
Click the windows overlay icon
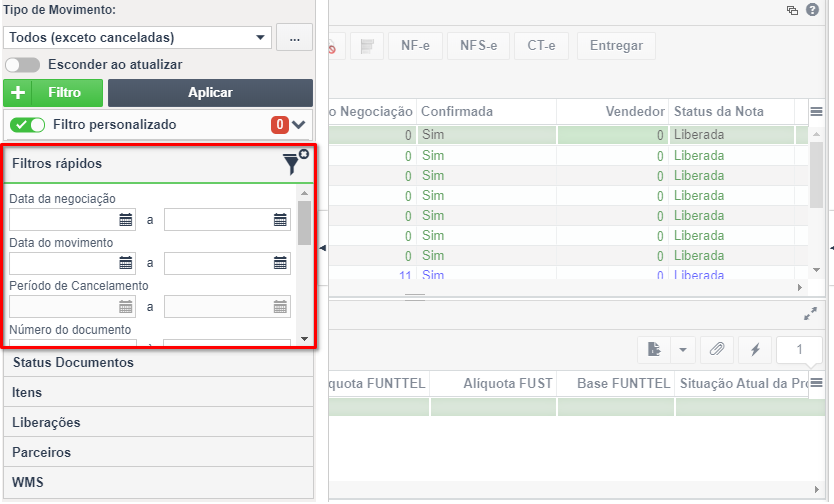point(792,10)
